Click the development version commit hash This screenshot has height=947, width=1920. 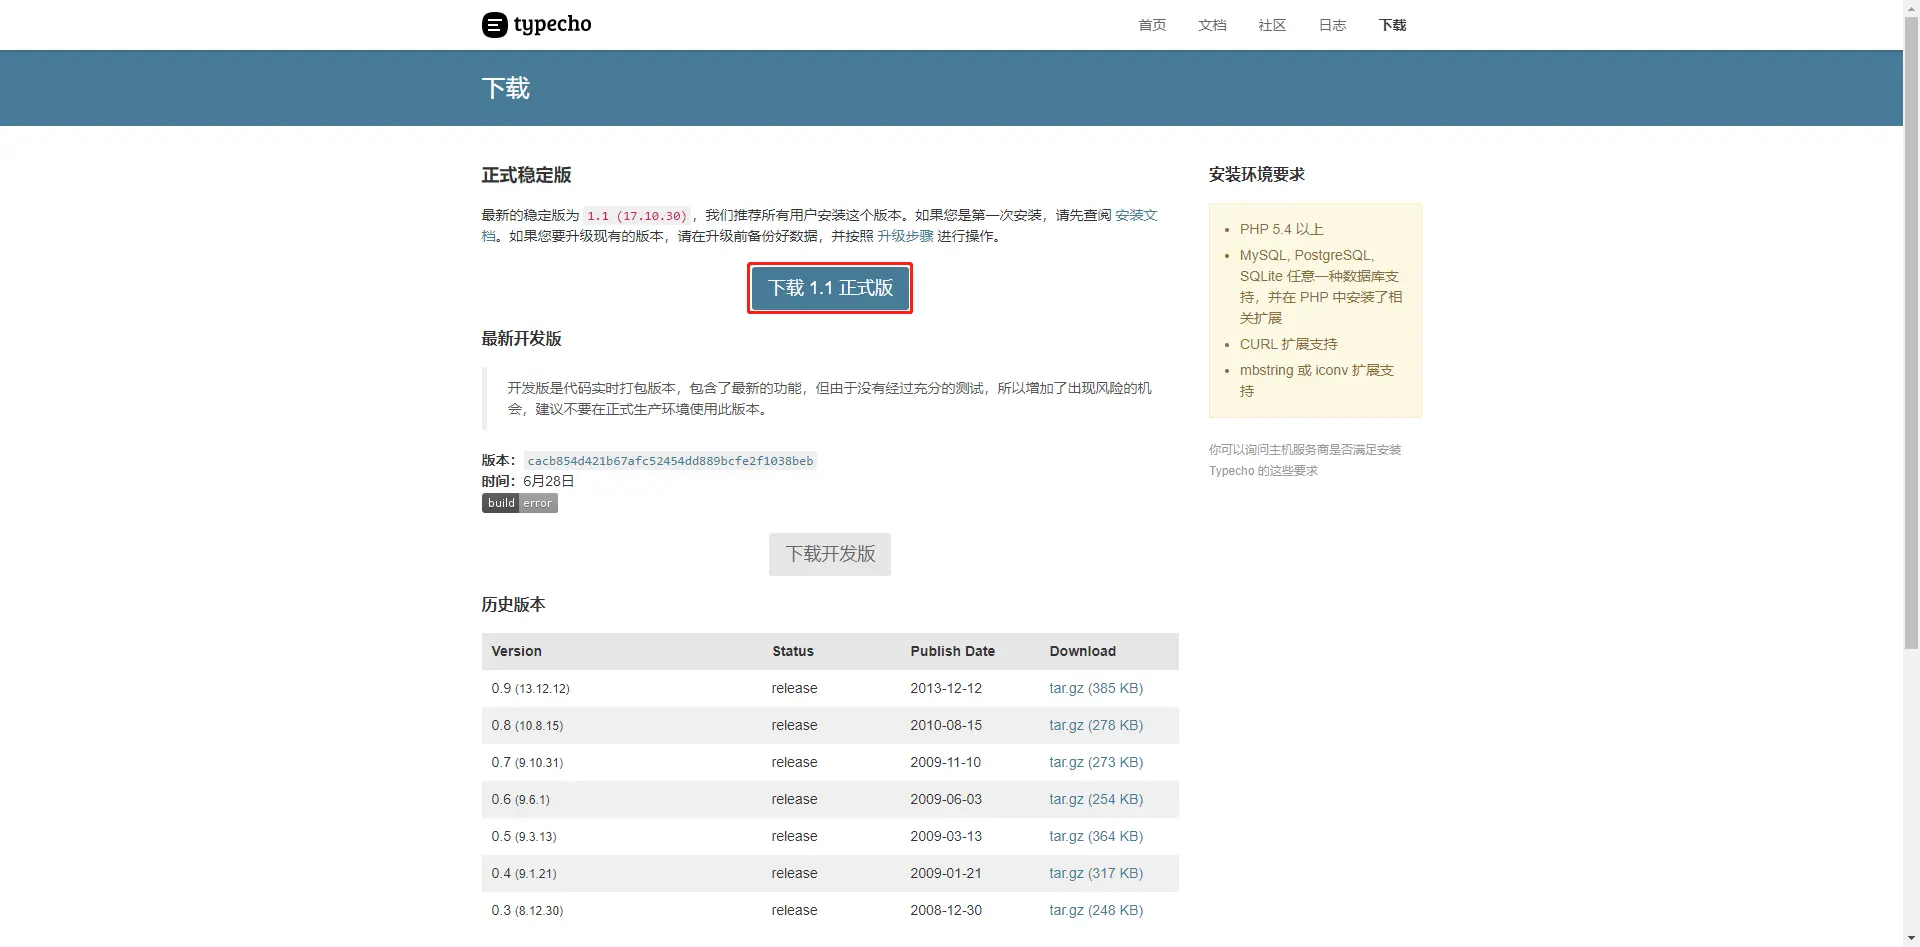pos(670,461)
